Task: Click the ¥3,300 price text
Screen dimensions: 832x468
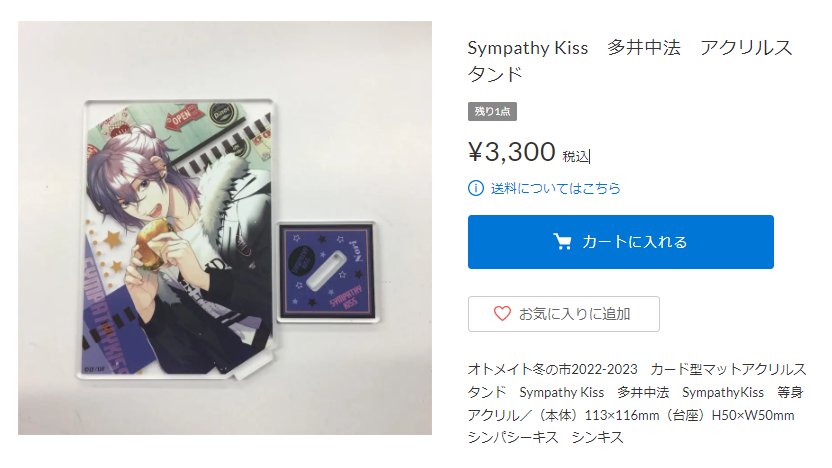Action: coord(512,152)
